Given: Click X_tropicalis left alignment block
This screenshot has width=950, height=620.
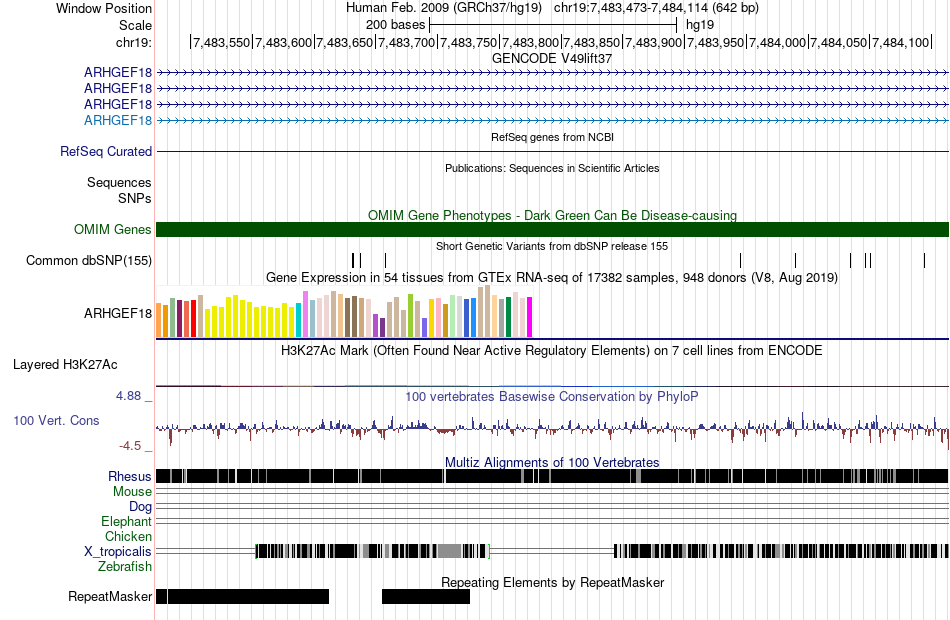Looking at the screenshot, I should point(371,551).
